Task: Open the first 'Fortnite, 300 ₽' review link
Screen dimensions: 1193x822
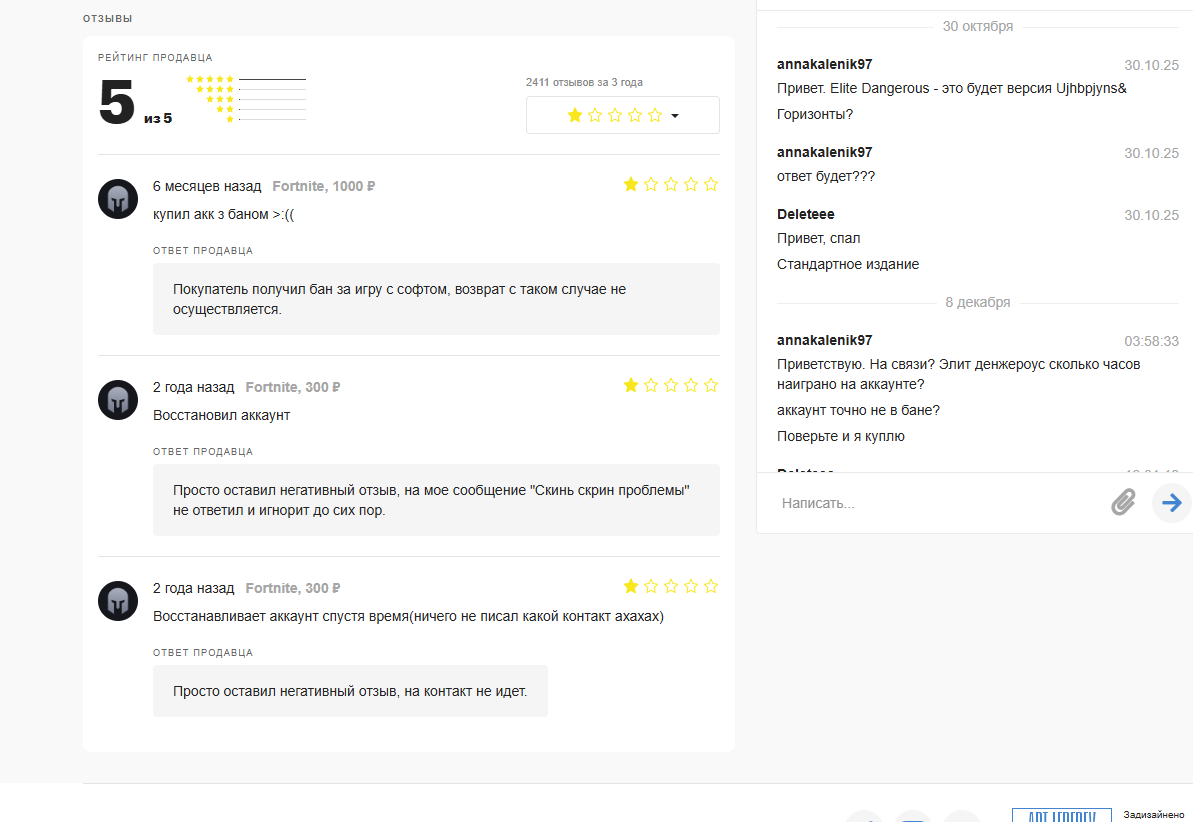Action: [x=293, y=387]
